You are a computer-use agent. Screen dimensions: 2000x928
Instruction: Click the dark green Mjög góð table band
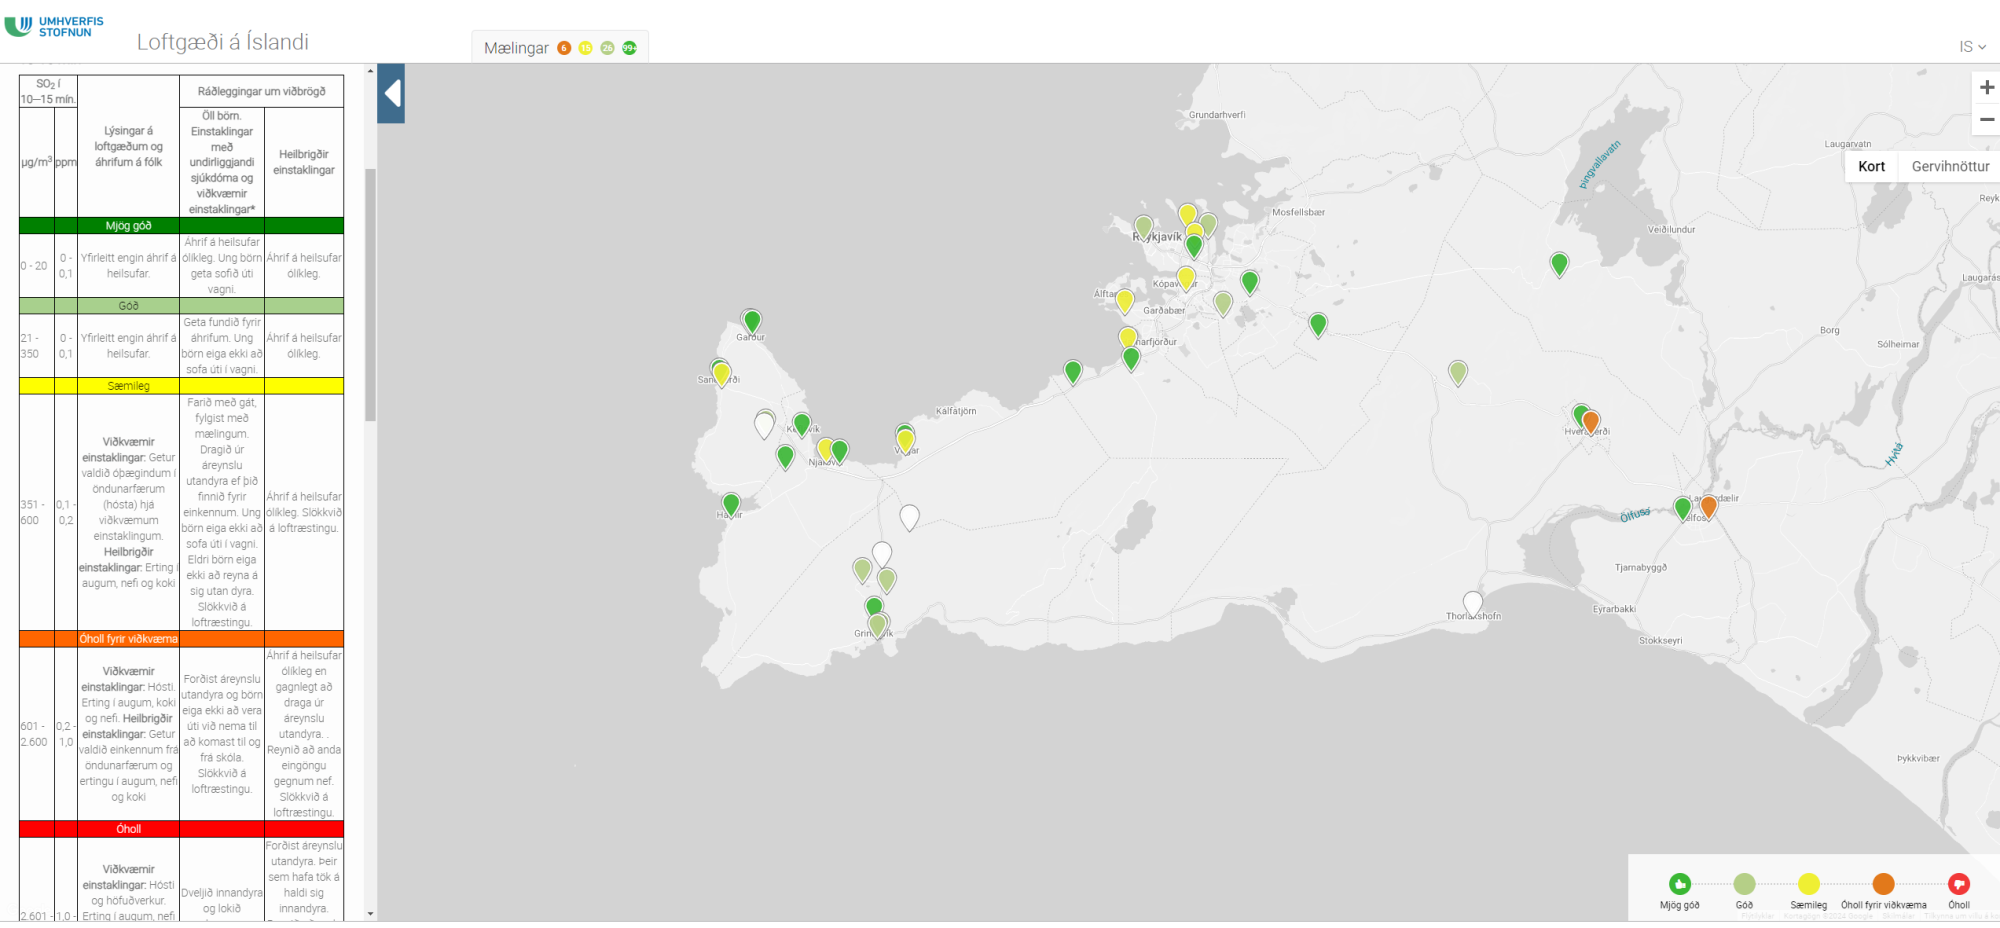(181, 226)
